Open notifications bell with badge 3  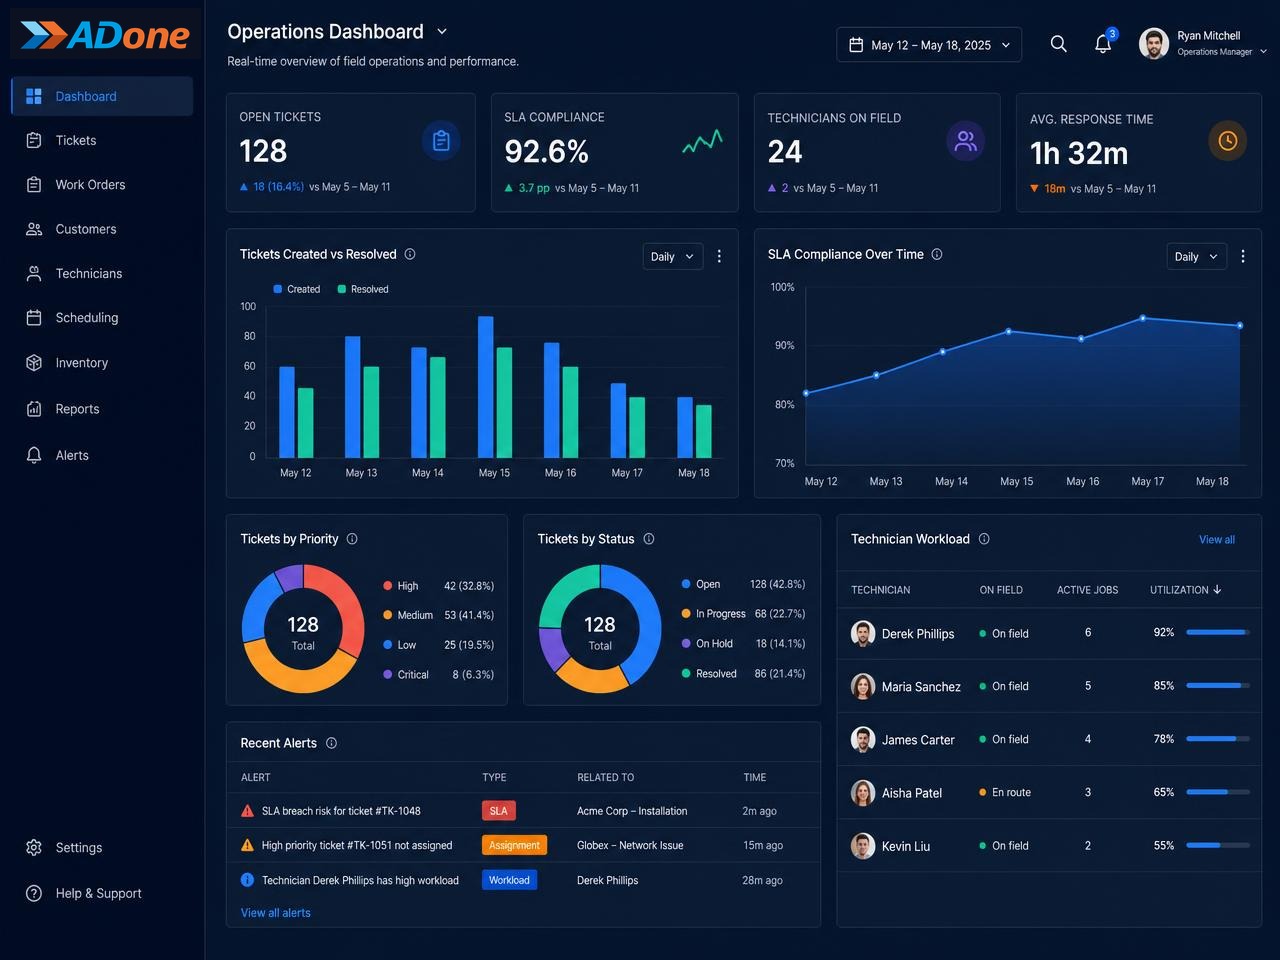tap(1103, 44)
